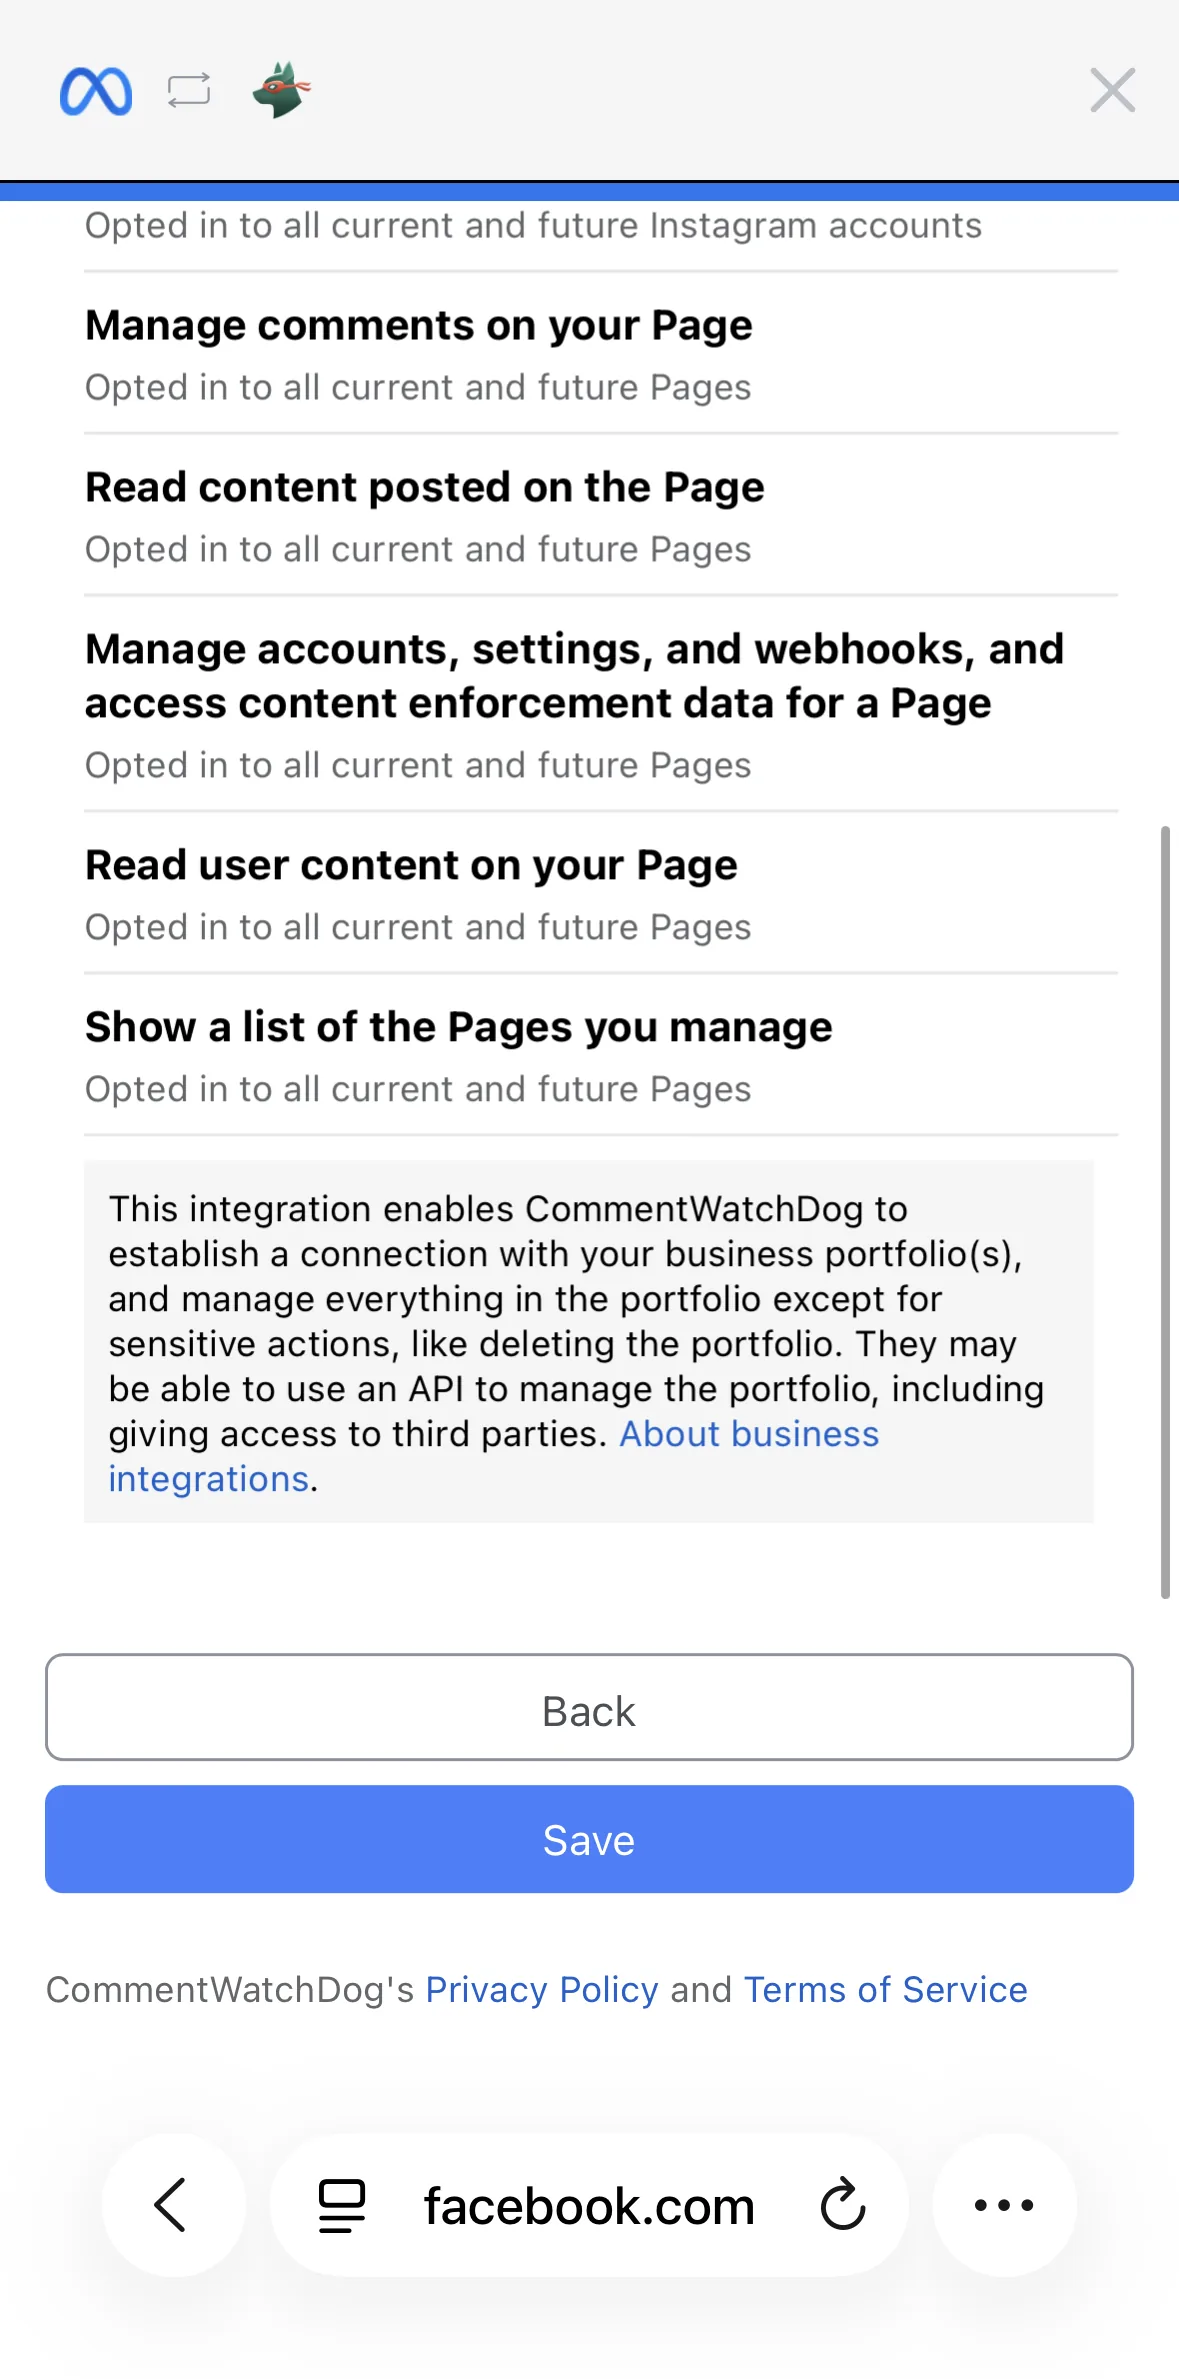
Task: Select Manage accounts, settings, and webhooks item
Action: point(600,705)
